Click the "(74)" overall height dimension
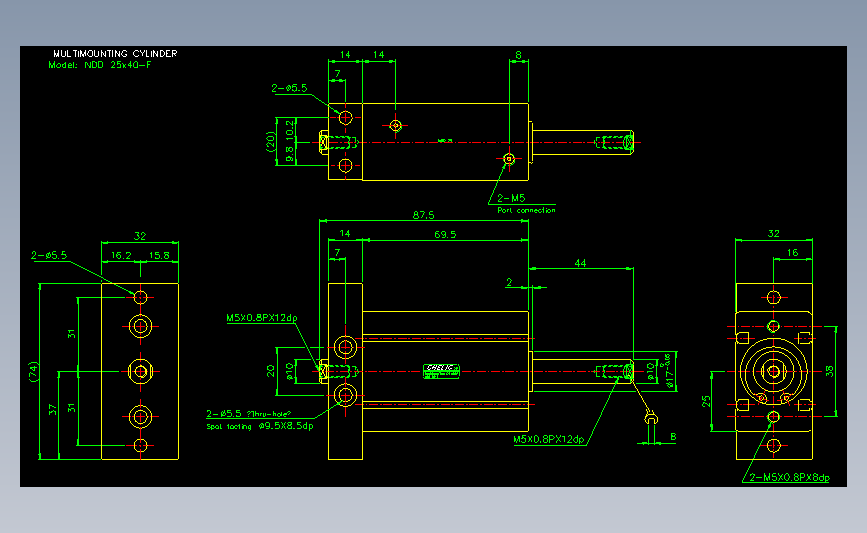867x533 pixels. click(34, 372)
